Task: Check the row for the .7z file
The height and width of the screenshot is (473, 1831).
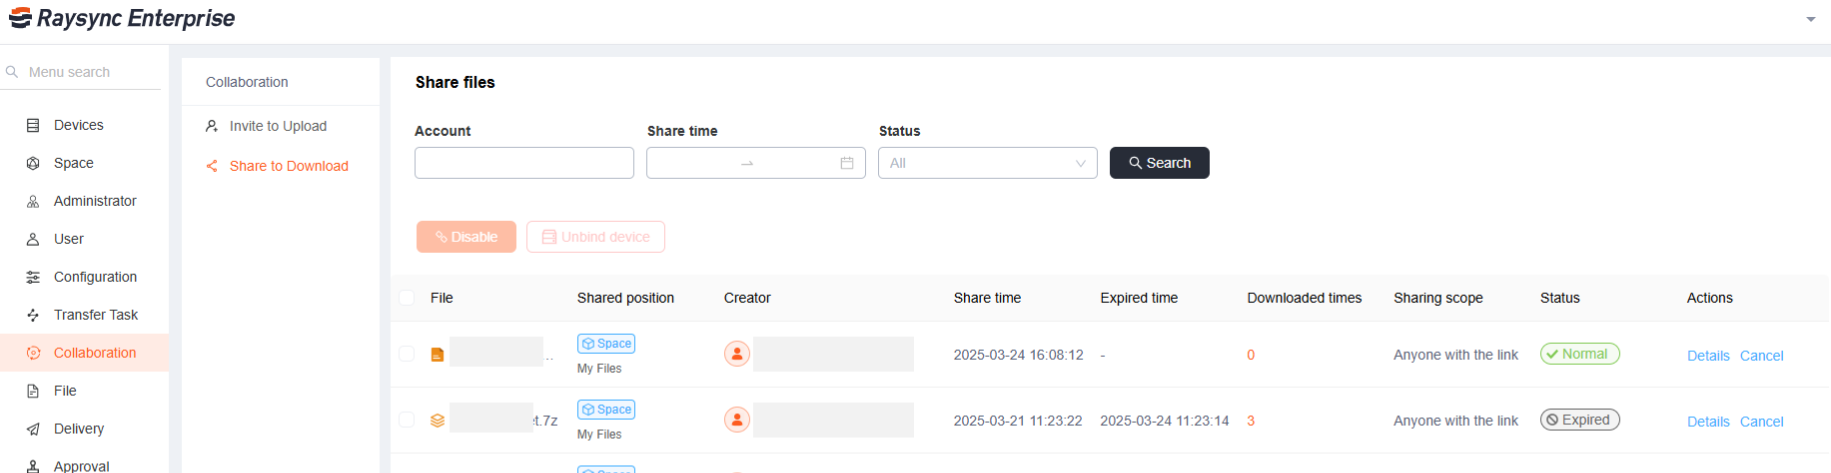Action: click(x=406, y=419)
